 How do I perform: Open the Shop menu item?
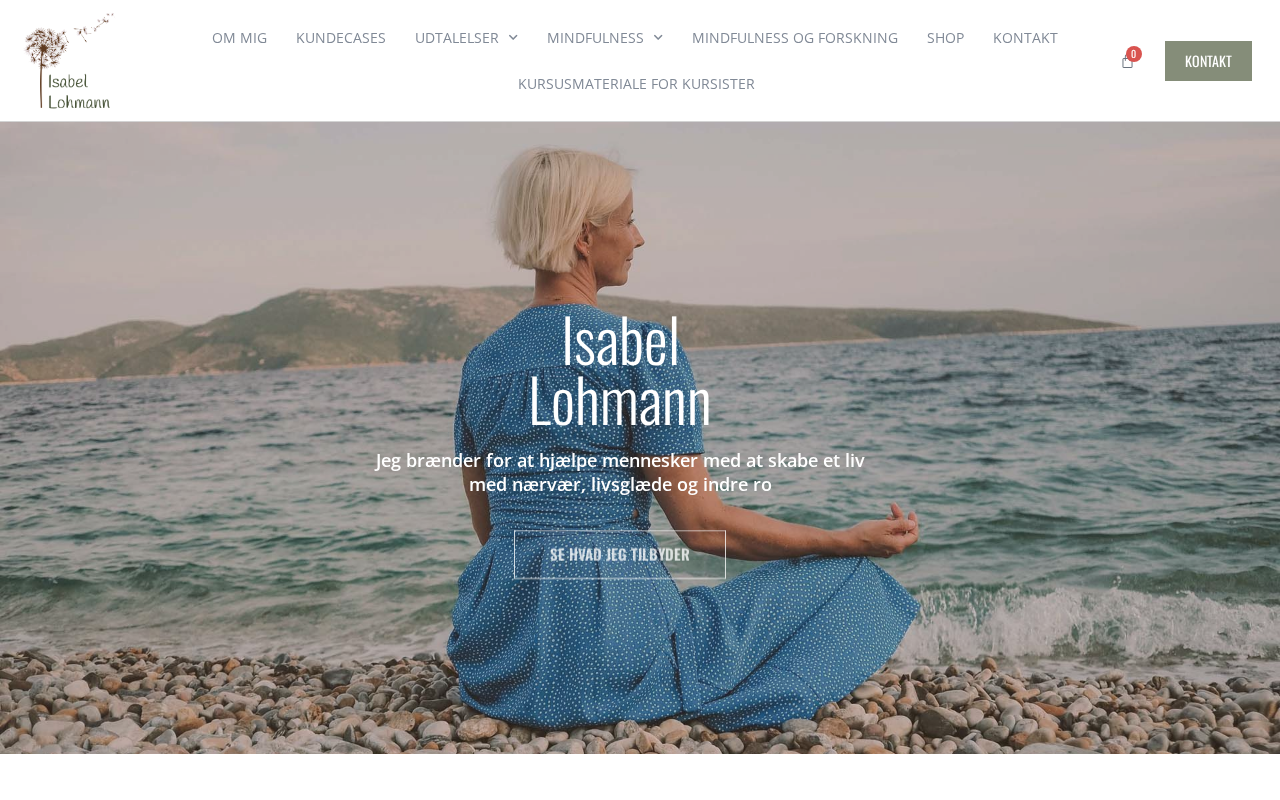[945, 38]
